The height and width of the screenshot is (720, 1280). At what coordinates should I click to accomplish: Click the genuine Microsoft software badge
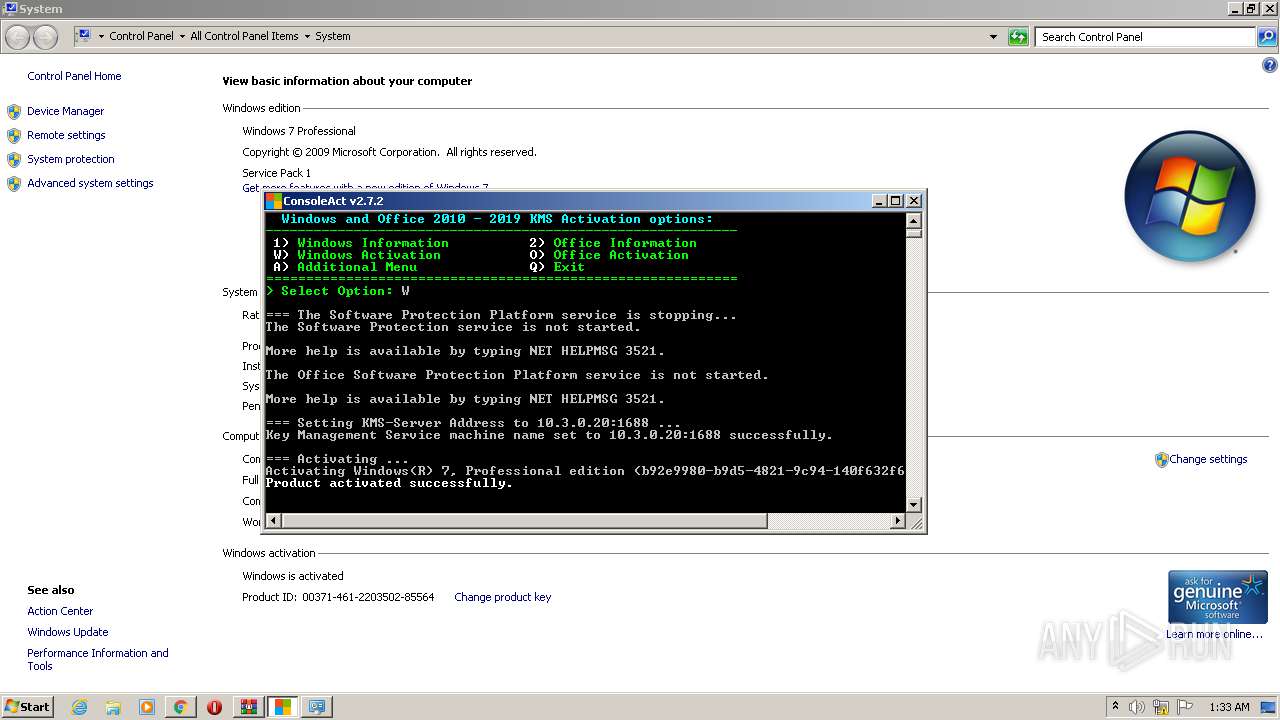pyautogui.click(x=1218, y=597)
